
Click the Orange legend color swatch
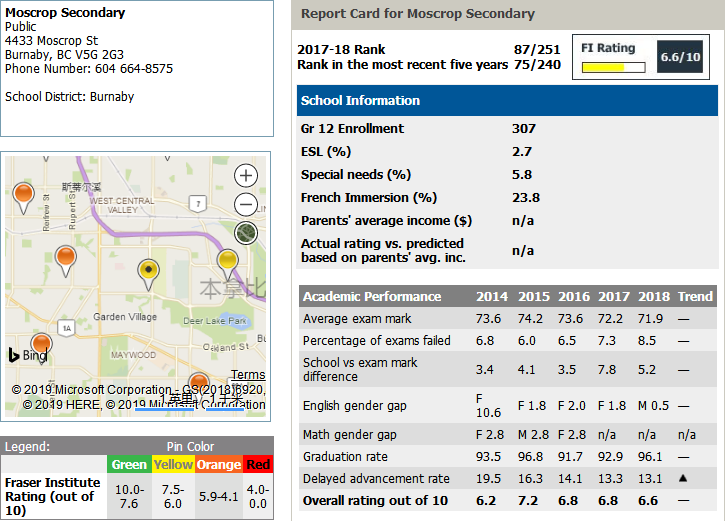click(x=218, y=464)
